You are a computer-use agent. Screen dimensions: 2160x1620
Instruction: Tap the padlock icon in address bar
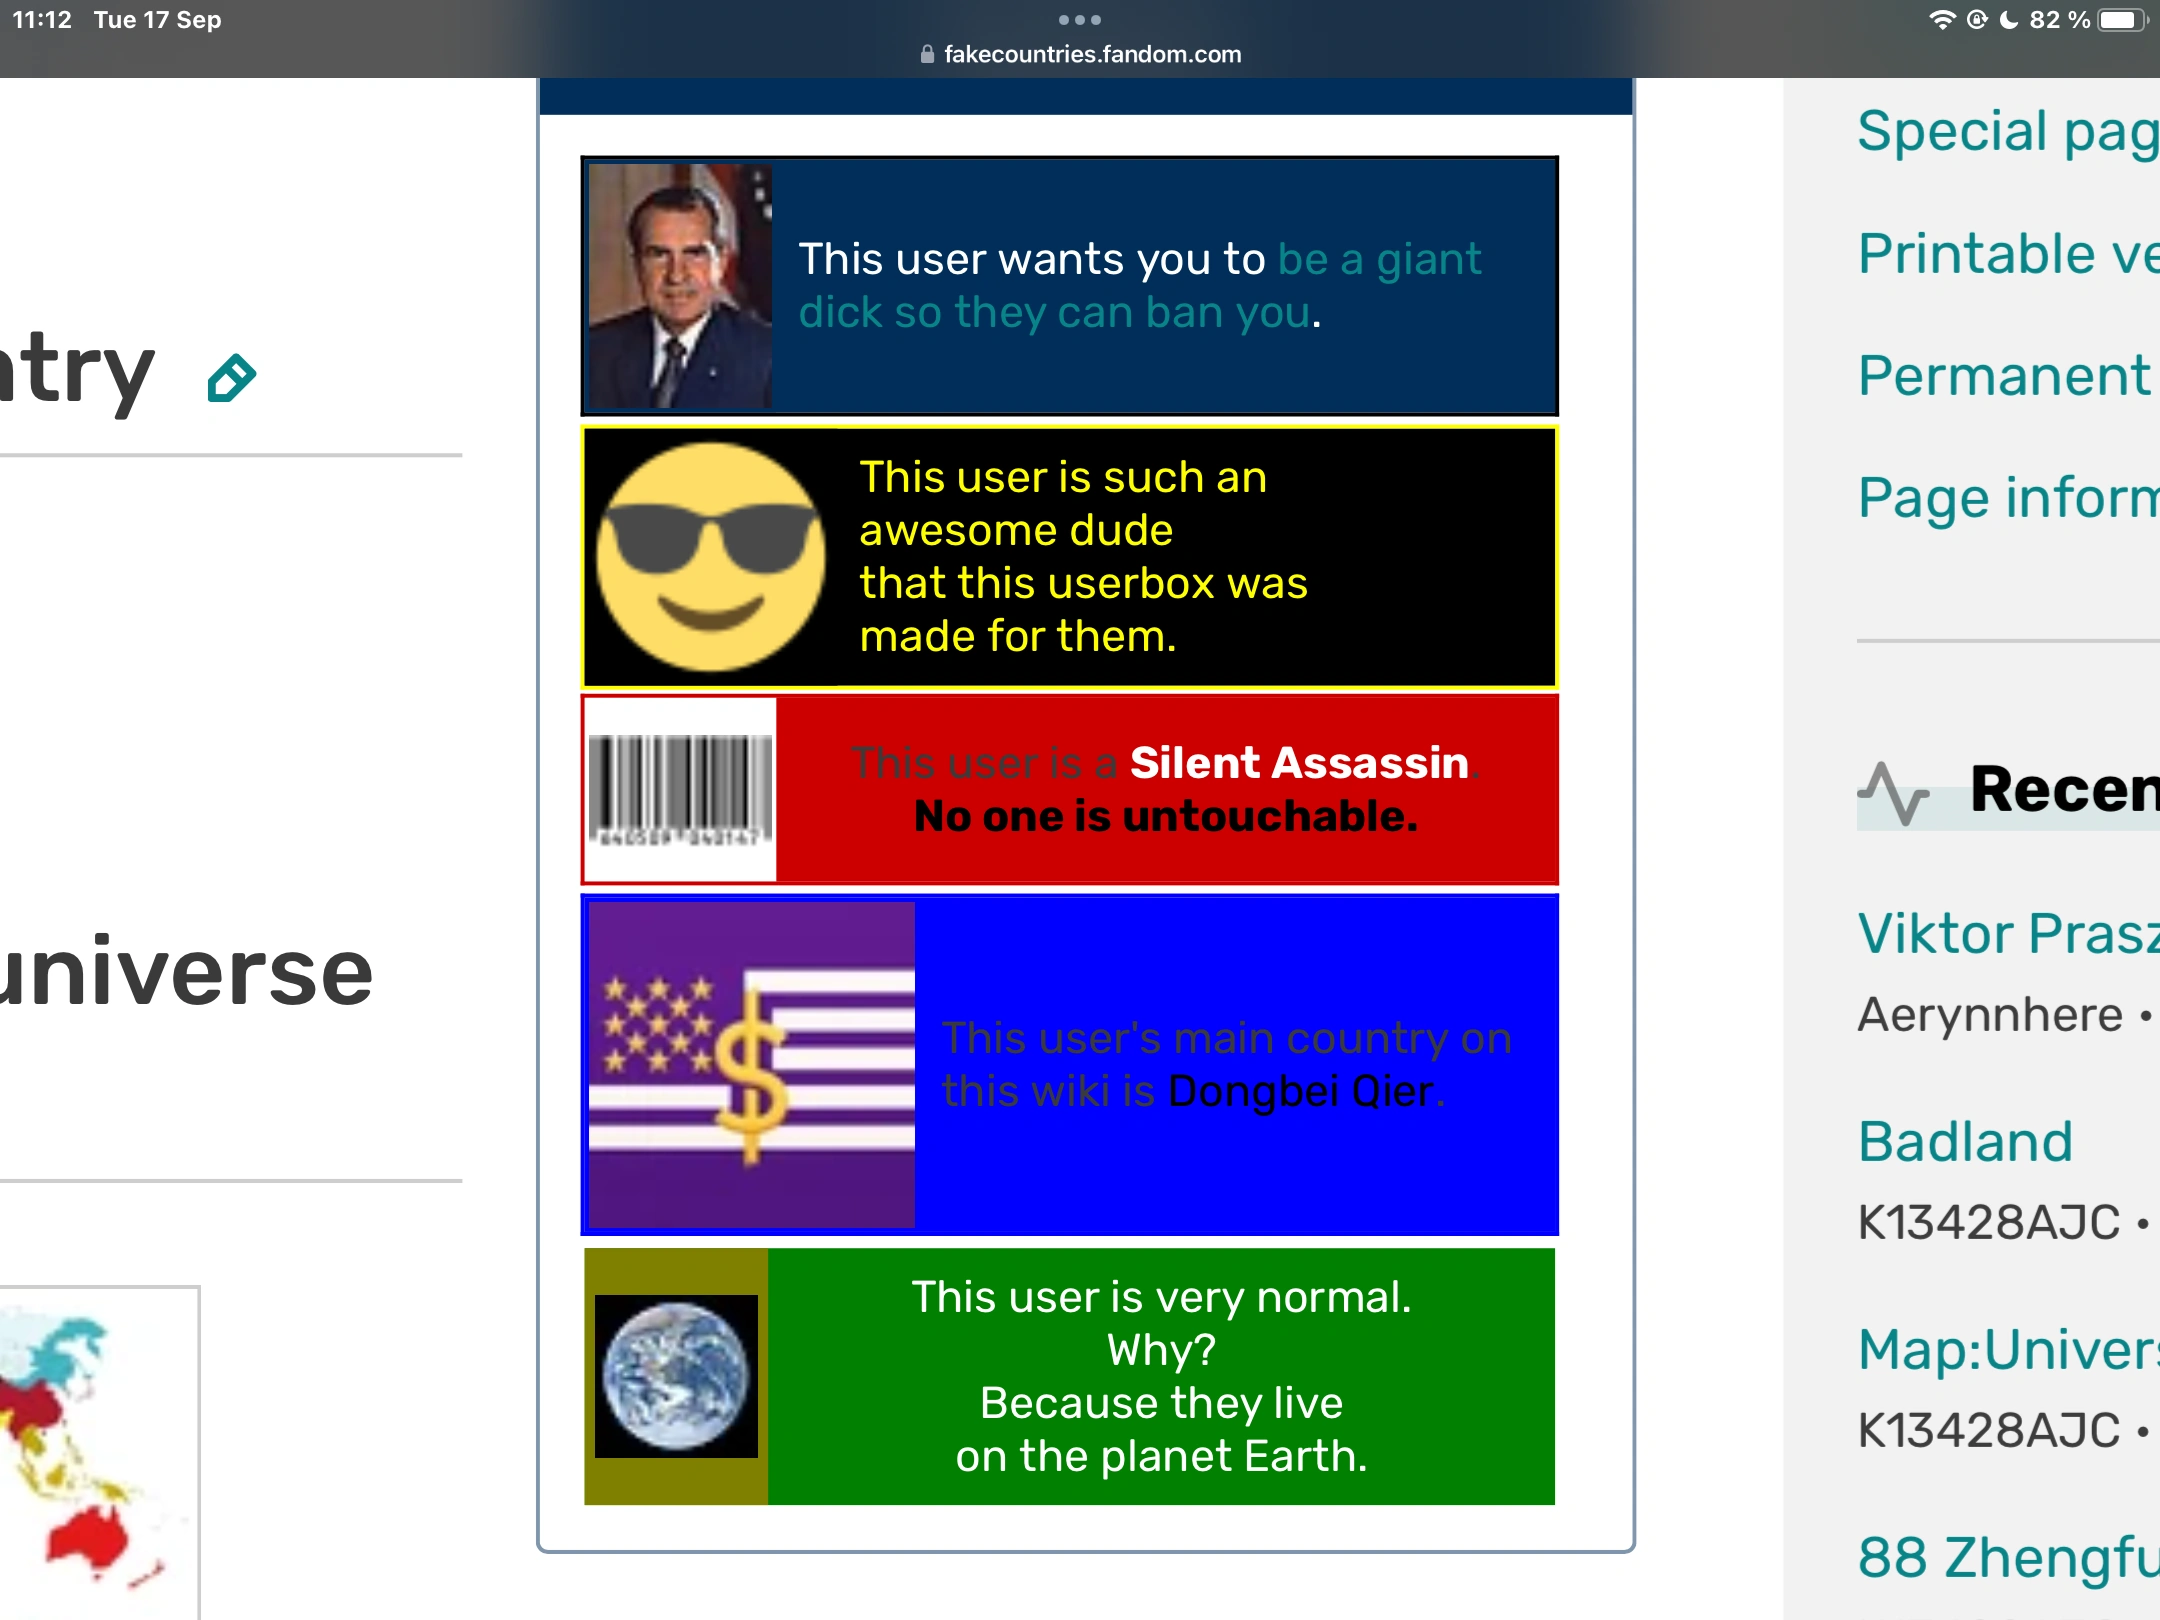927,55
